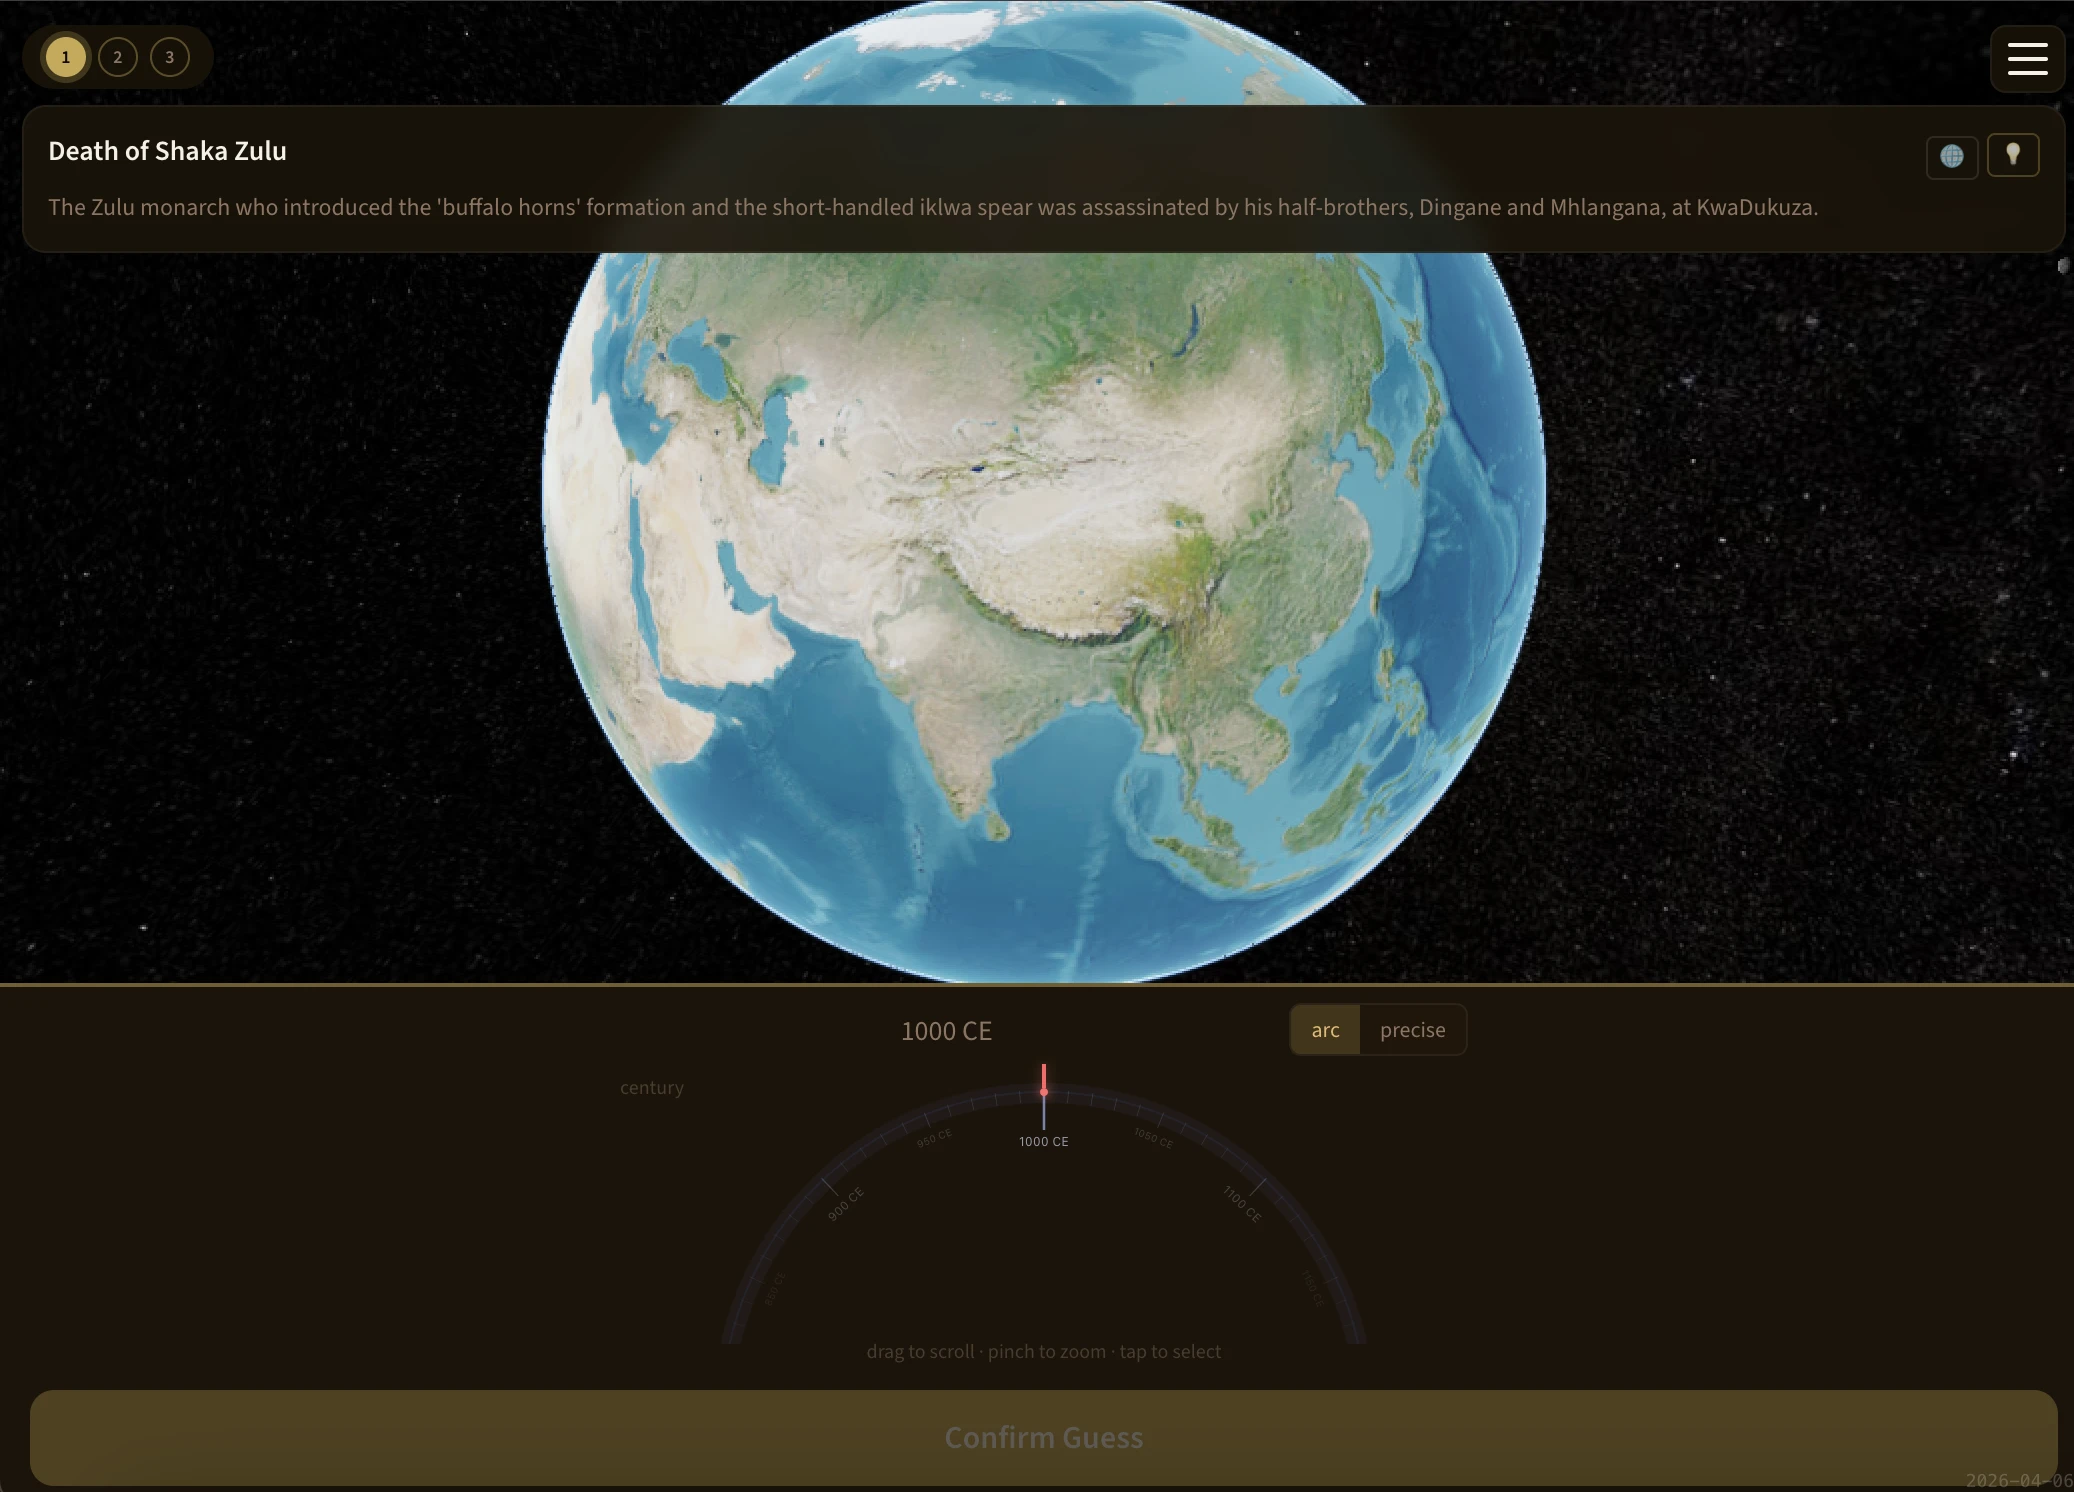Switch to arc timeline mode
This screenshot has height=1492, width=2074.
pyautogui.click(x=1325, y=1030)
